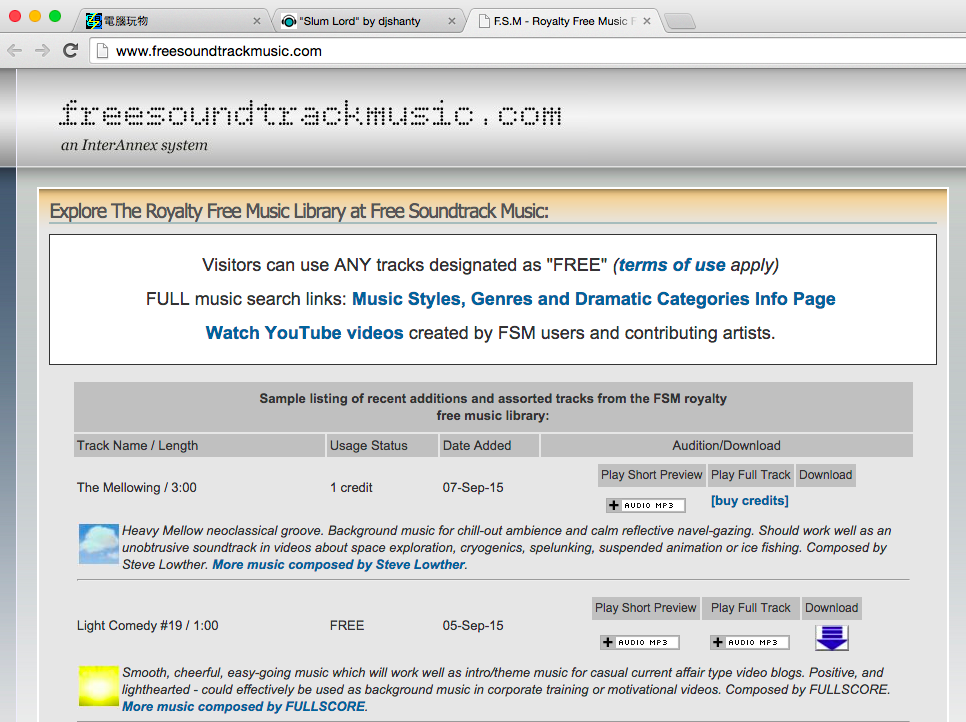Click the Audio MP3 short preview icon for Light Comedy #19
The image size is (966, 722).
[639, 643]
